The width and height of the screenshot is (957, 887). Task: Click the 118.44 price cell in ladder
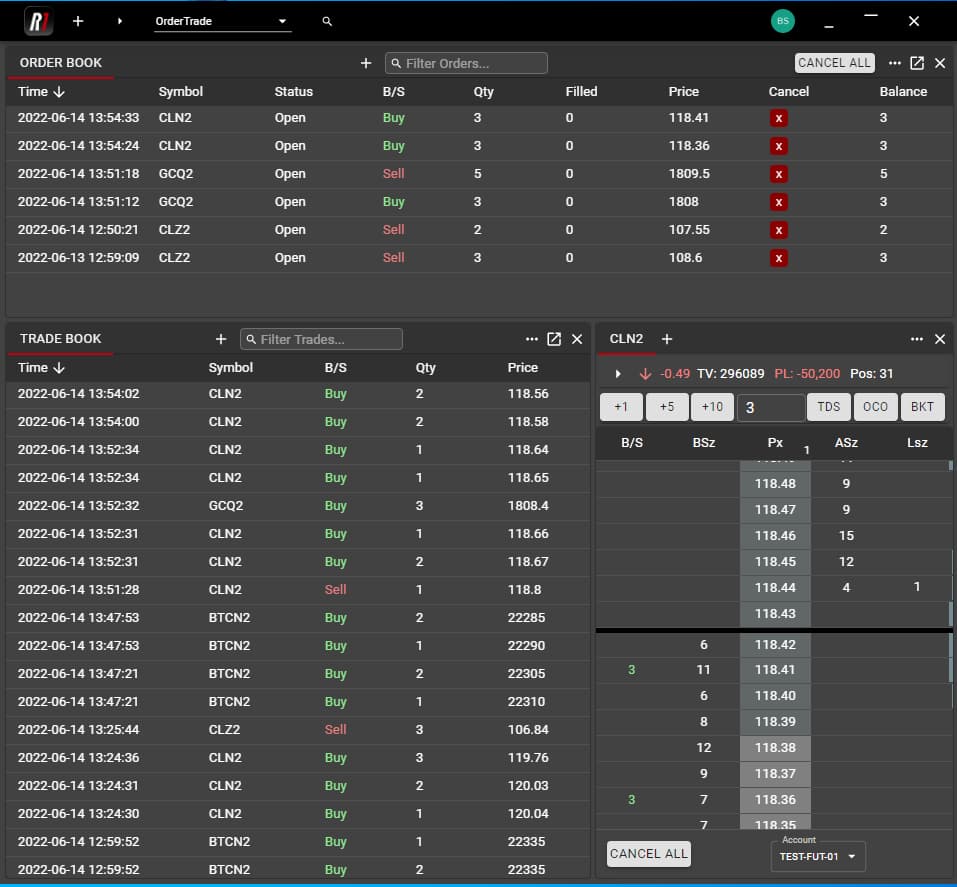click(x=775, y=588)
